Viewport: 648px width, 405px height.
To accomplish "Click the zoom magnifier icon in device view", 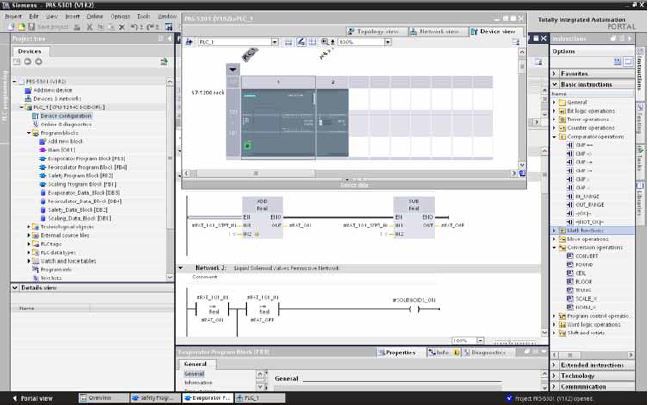I will [x=325, y=42].
